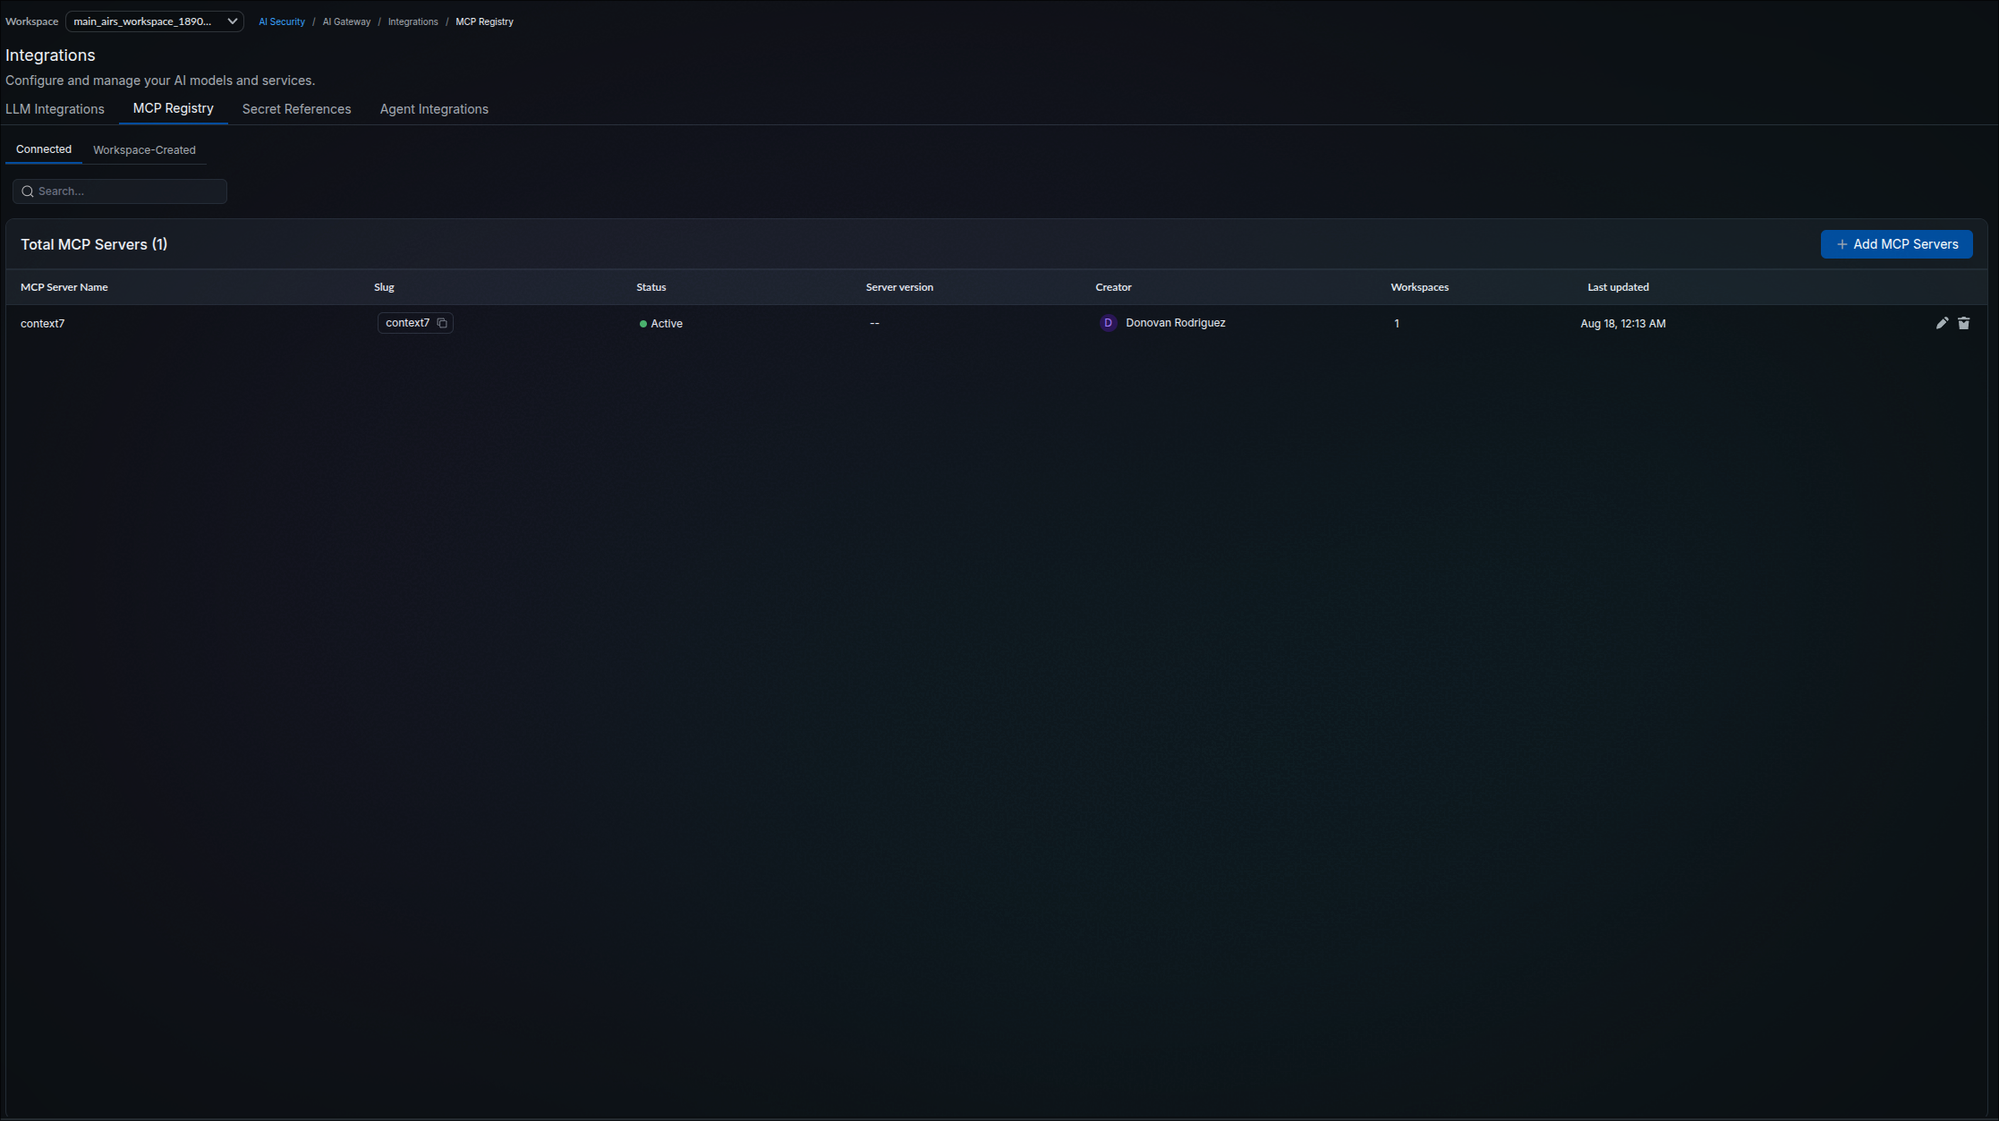Image resolution: width=1999 pixels, height=1121 pixels.
Task: Click the D avatar for Donovan Rodriguez
Action: pos(1107,323)
